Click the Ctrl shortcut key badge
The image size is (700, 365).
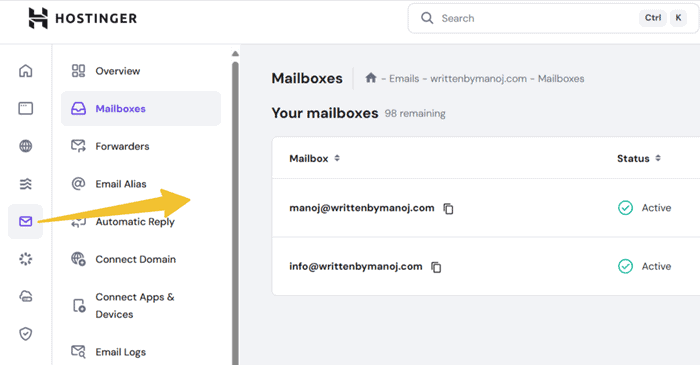(x=653, y=18)
